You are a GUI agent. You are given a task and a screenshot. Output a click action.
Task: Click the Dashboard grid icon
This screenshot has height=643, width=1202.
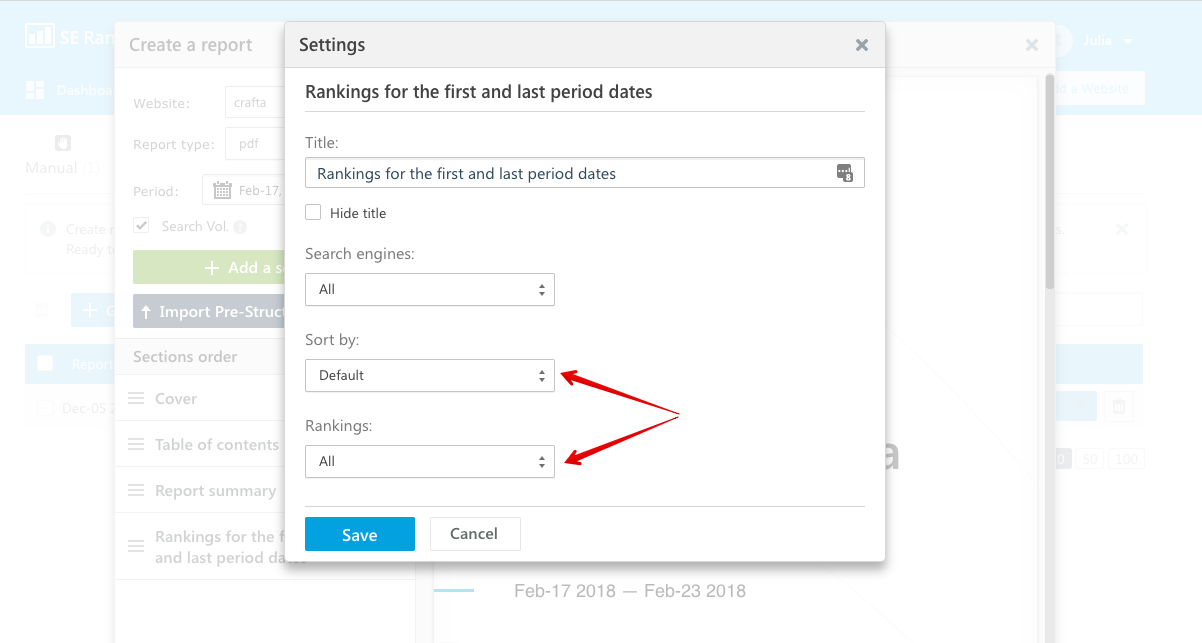[35, 90]
